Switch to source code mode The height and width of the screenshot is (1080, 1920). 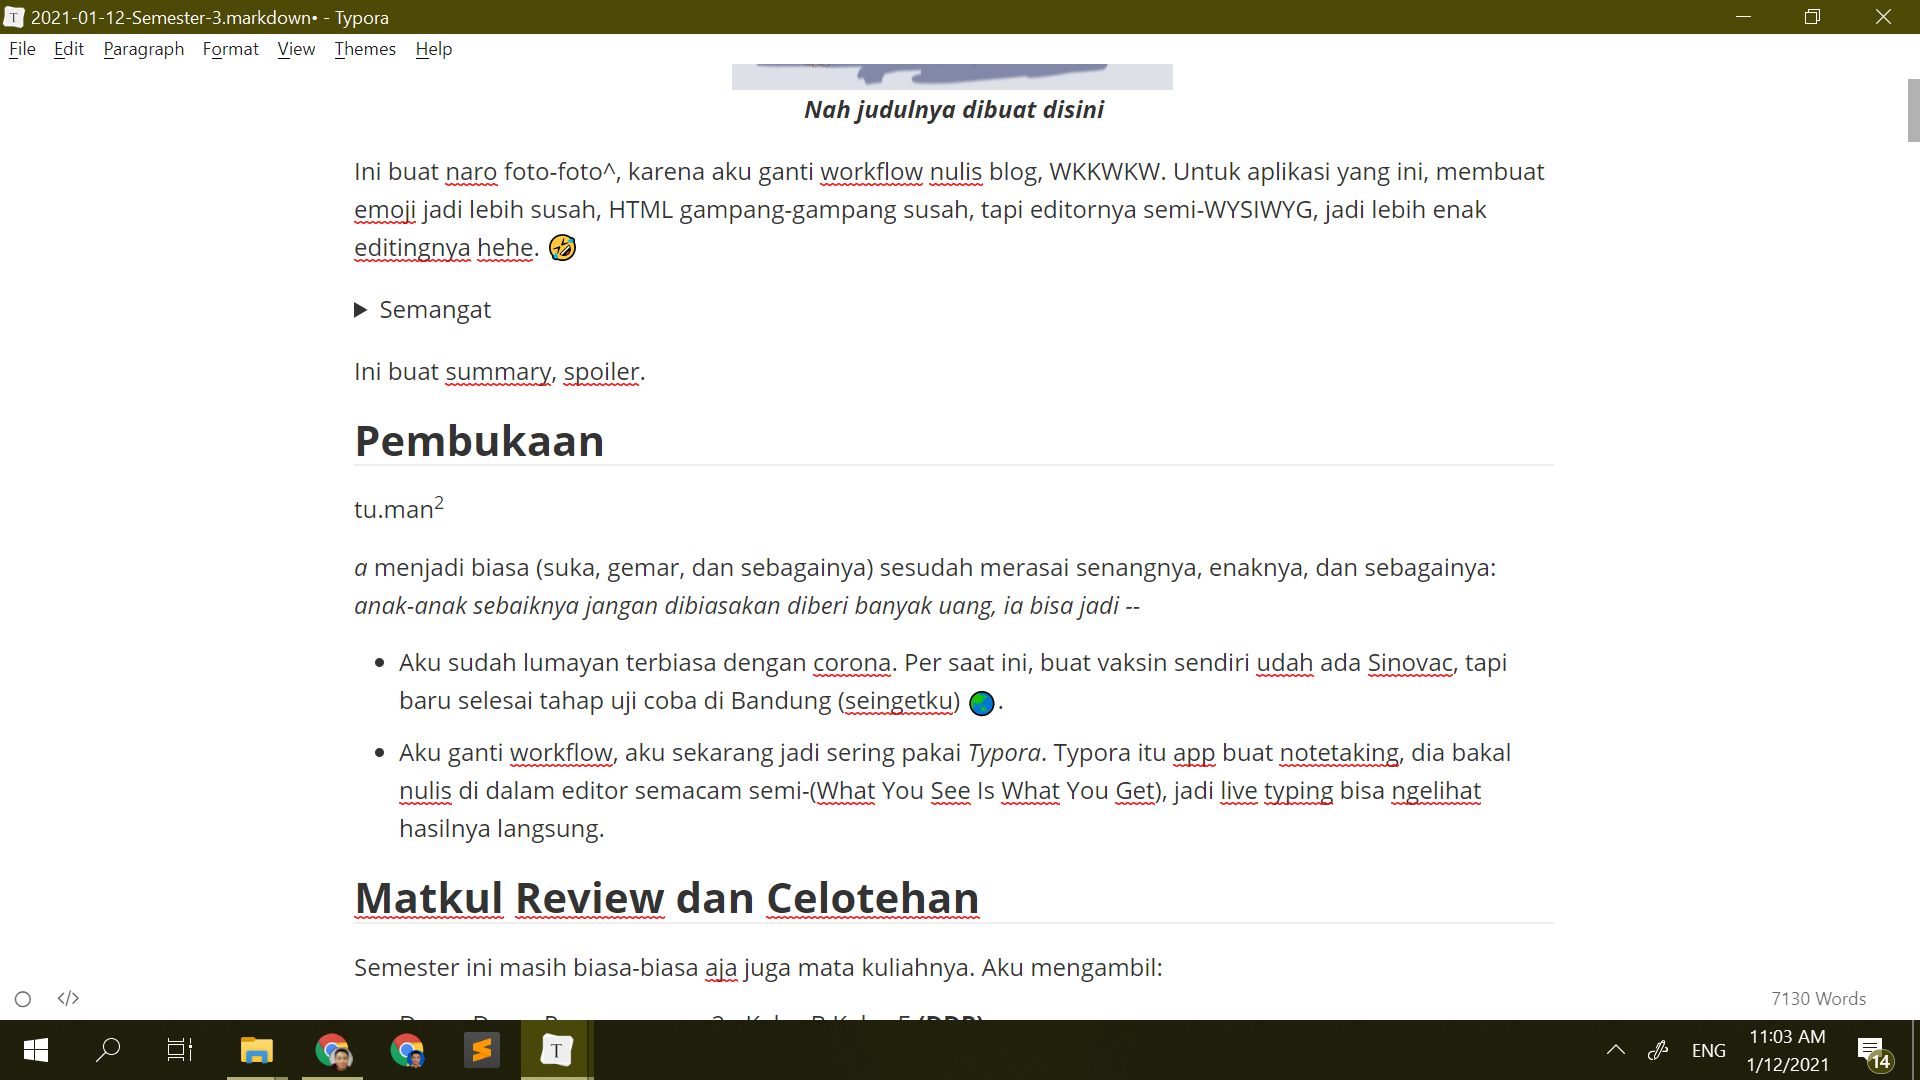(68, 998)
